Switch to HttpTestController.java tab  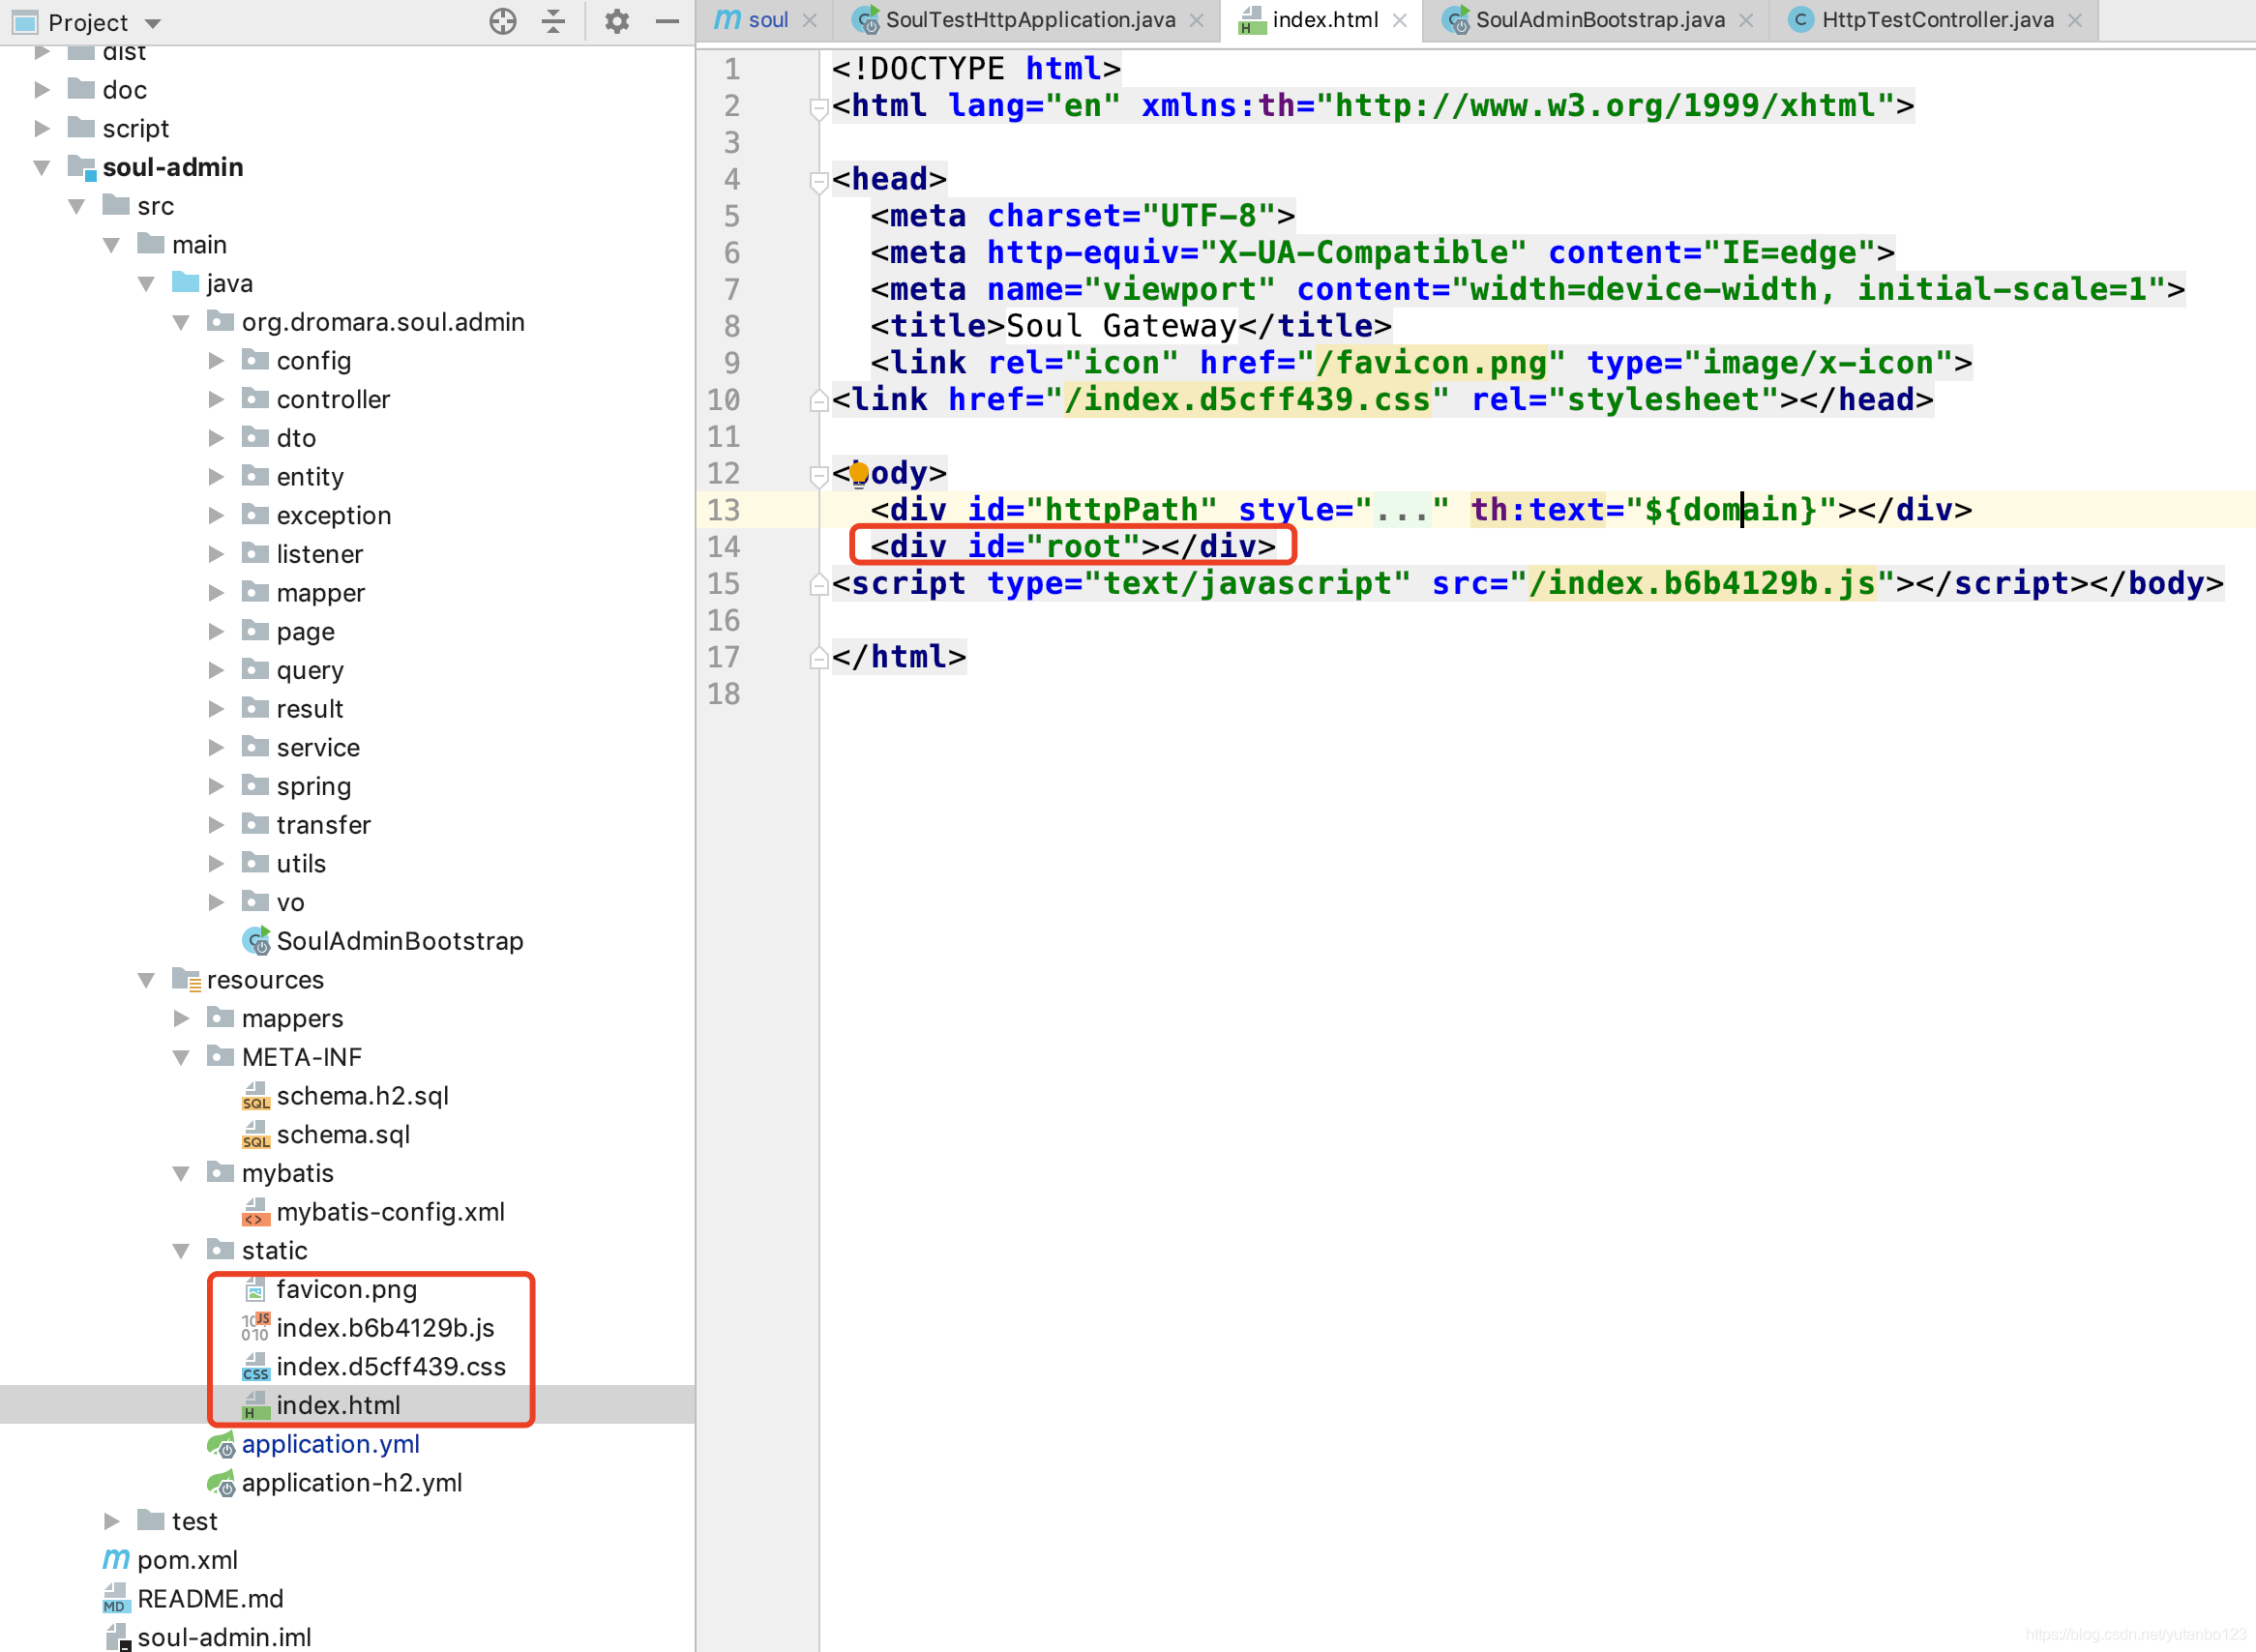[1936, 20]
